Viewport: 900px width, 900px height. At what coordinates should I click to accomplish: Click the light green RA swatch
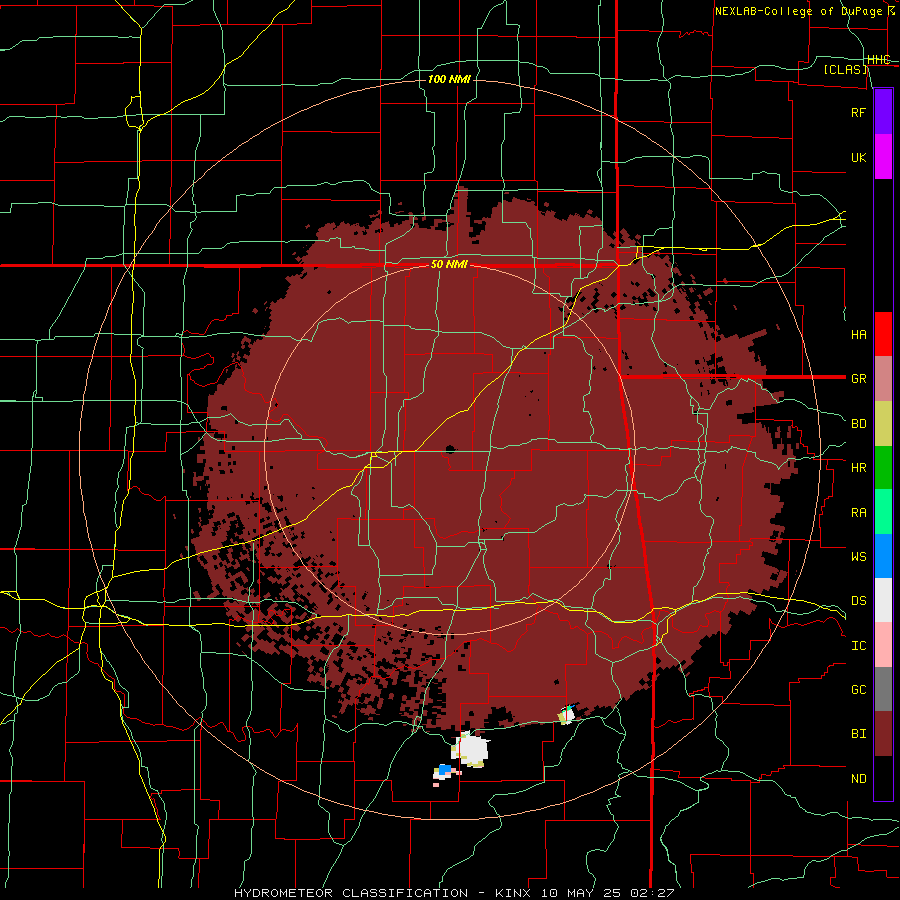pos(883,512)
